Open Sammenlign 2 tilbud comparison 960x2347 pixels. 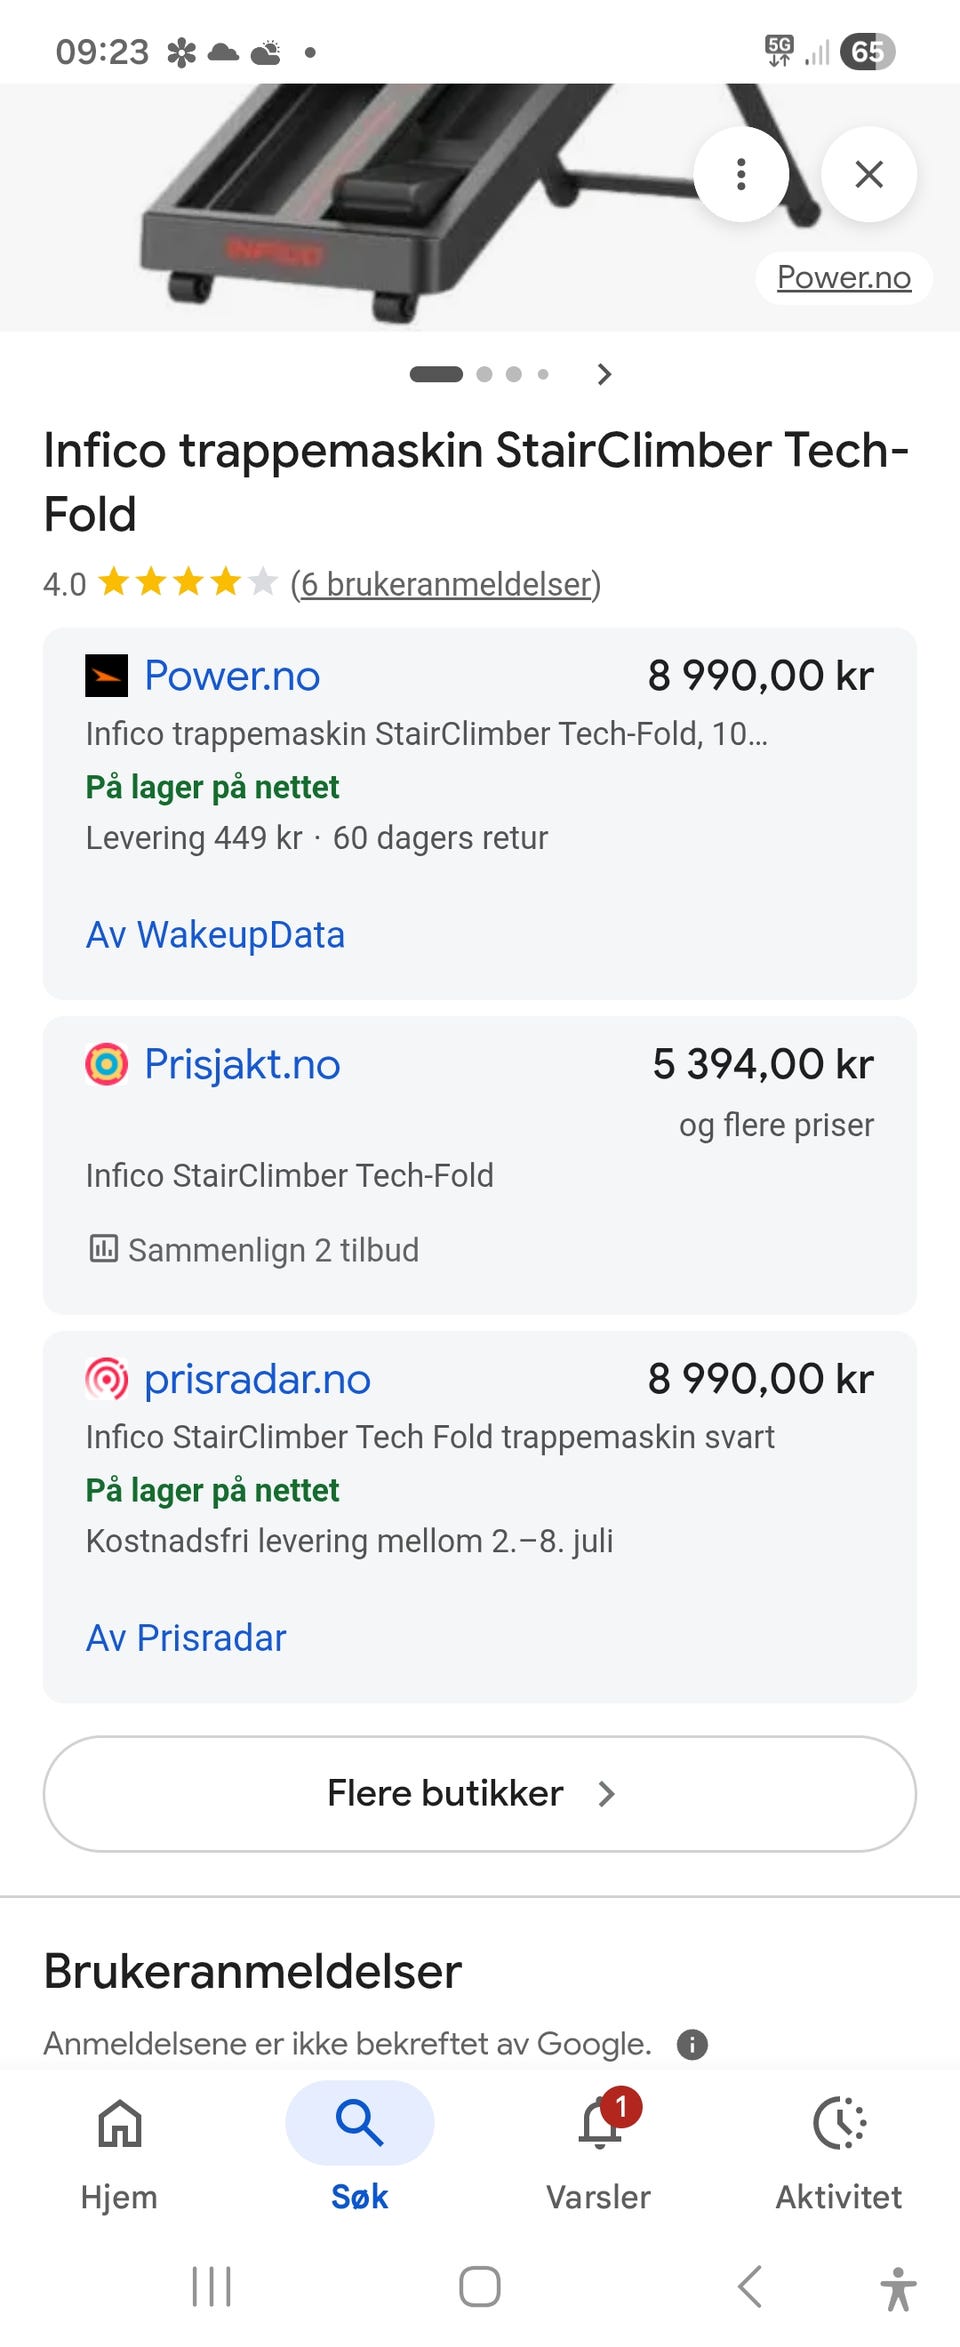[254, 1250]
